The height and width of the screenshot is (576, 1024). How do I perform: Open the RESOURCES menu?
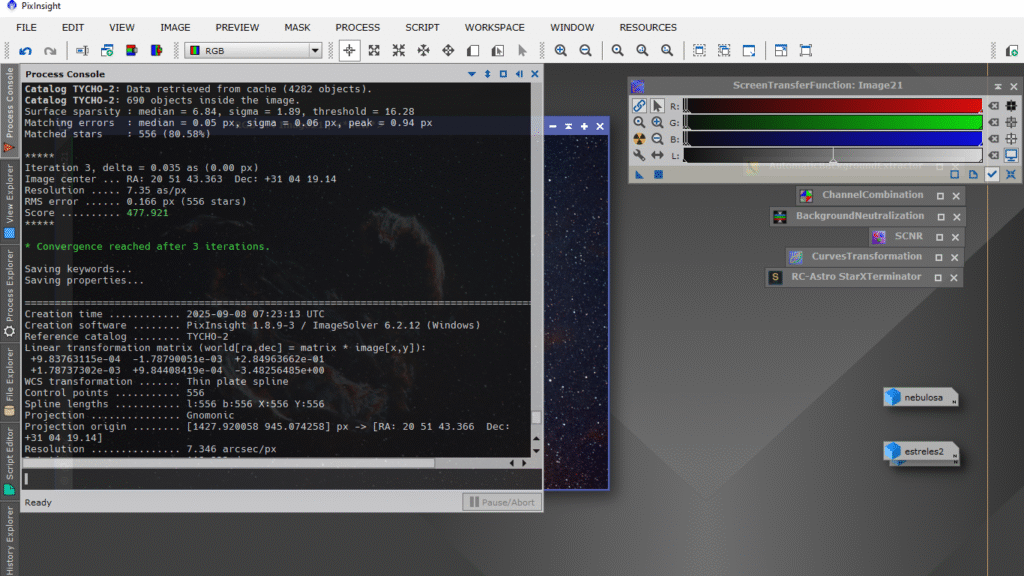[648, 27]
